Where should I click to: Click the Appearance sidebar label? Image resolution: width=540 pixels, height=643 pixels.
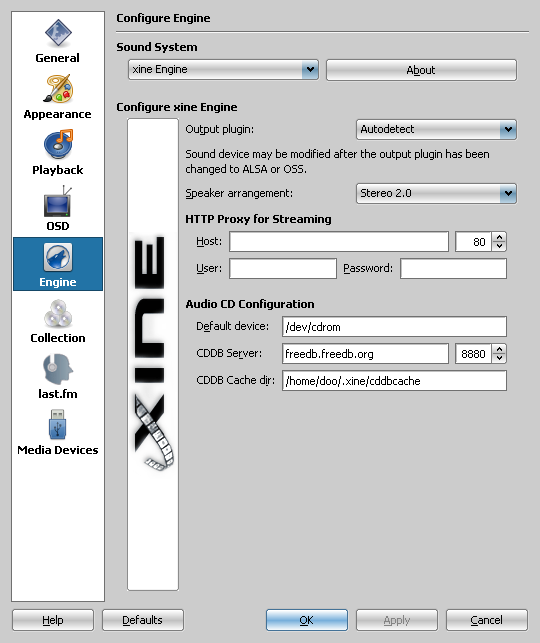(x=57, y=114)
